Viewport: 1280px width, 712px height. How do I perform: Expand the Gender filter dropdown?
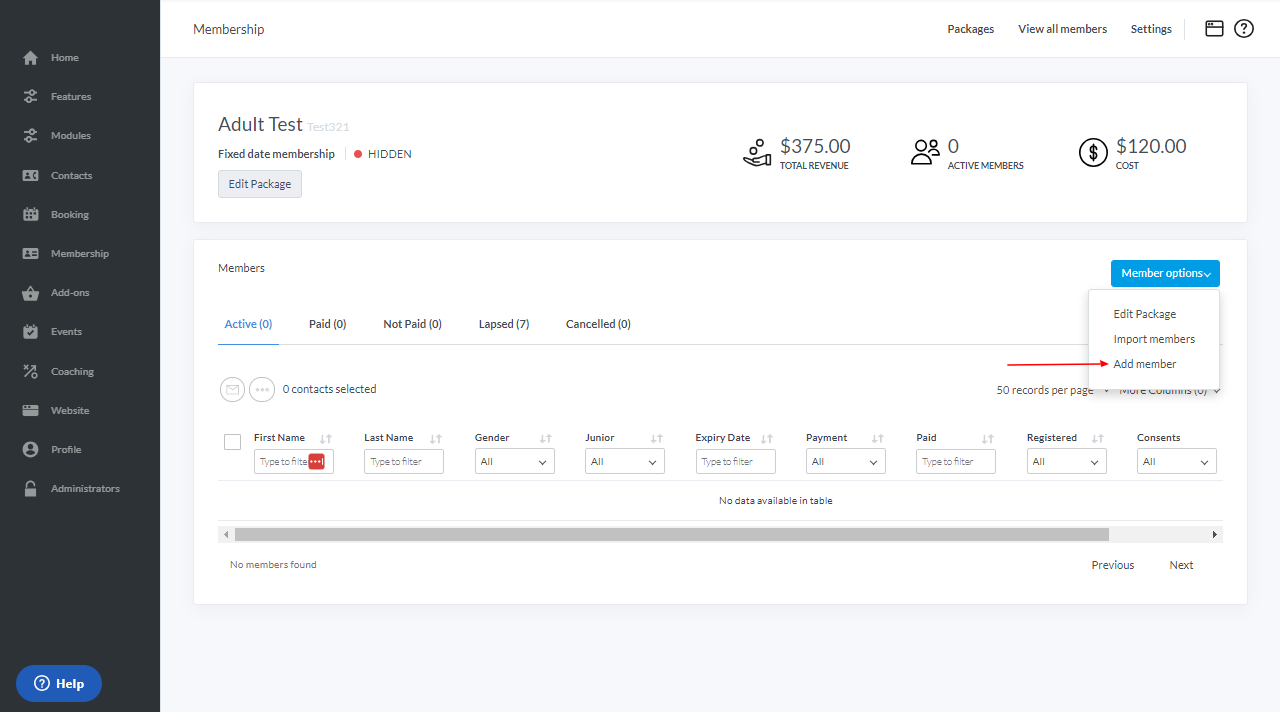tap(514, 462)
